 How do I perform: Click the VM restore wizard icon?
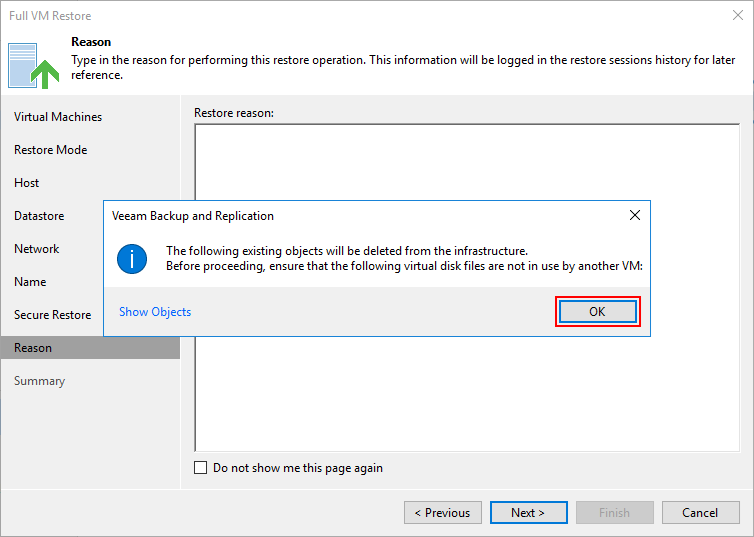[x=34, y=65]
